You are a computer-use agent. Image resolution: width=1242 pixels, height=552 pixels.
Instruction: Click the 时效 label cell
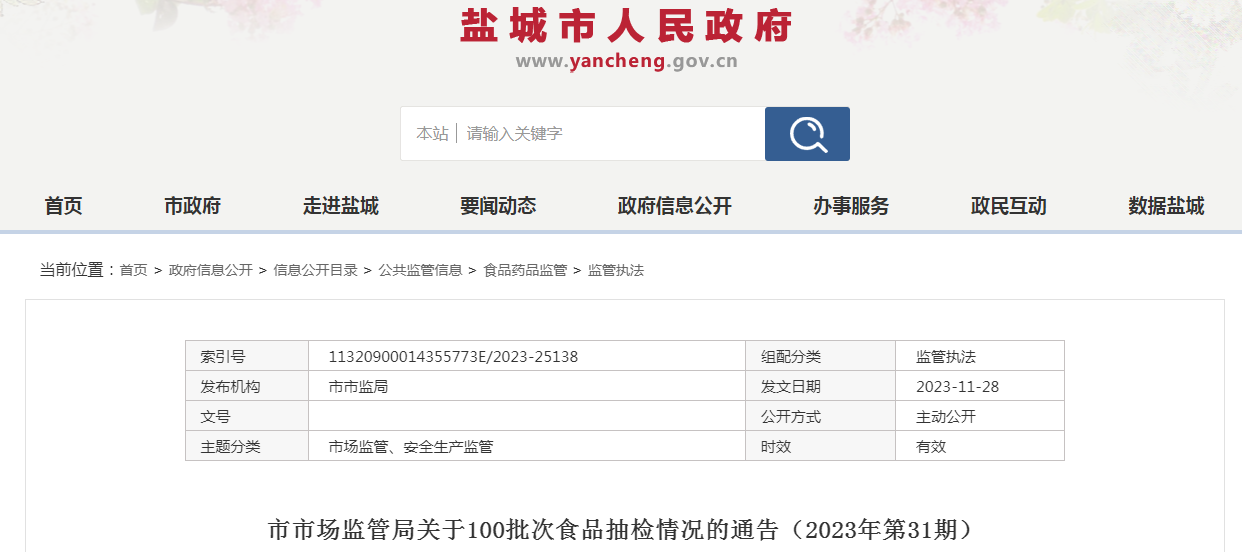(820, 446)
